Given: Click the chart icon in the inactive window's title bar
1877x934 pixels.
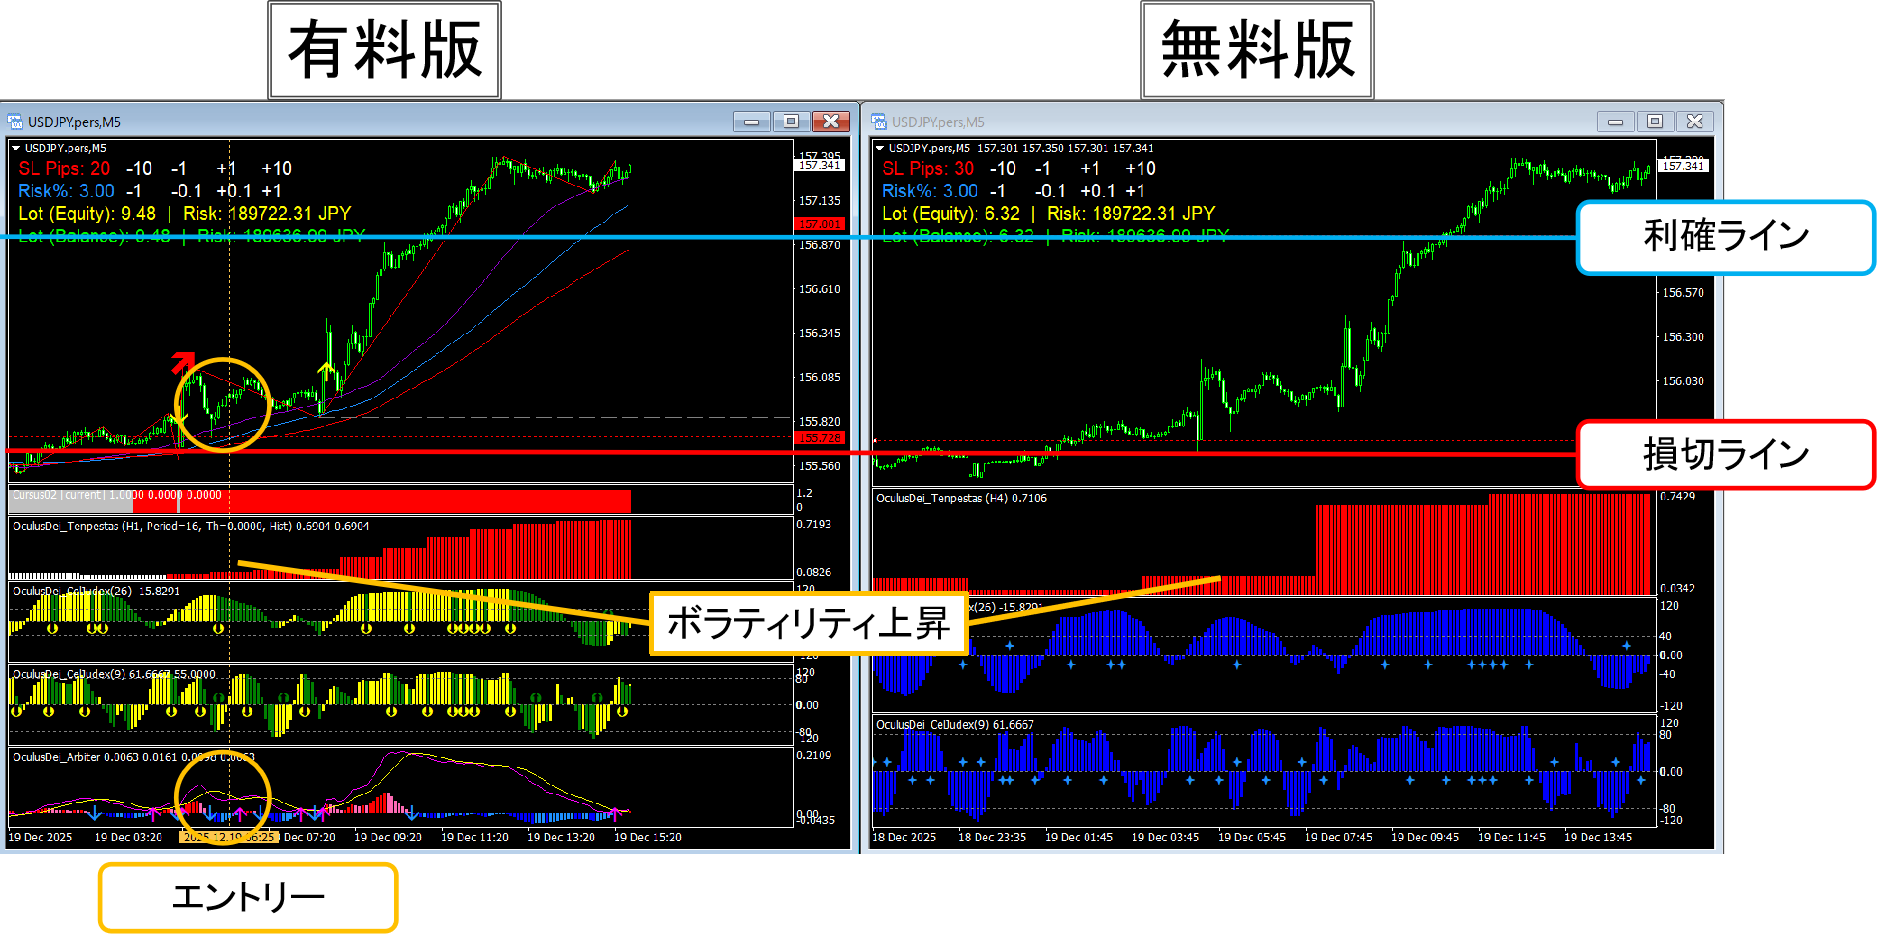Looking at the screenshot, I should tap(879, 122).
